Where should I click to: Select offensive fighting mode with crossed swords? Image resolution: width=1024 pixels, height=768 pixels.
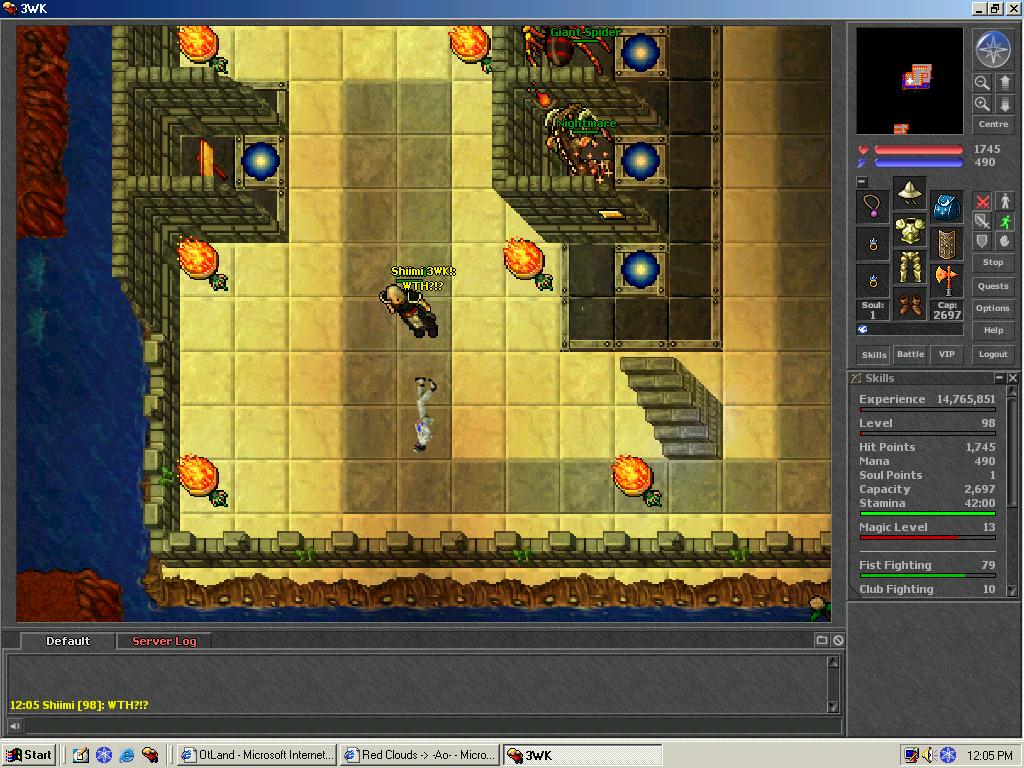pos(982,202)
